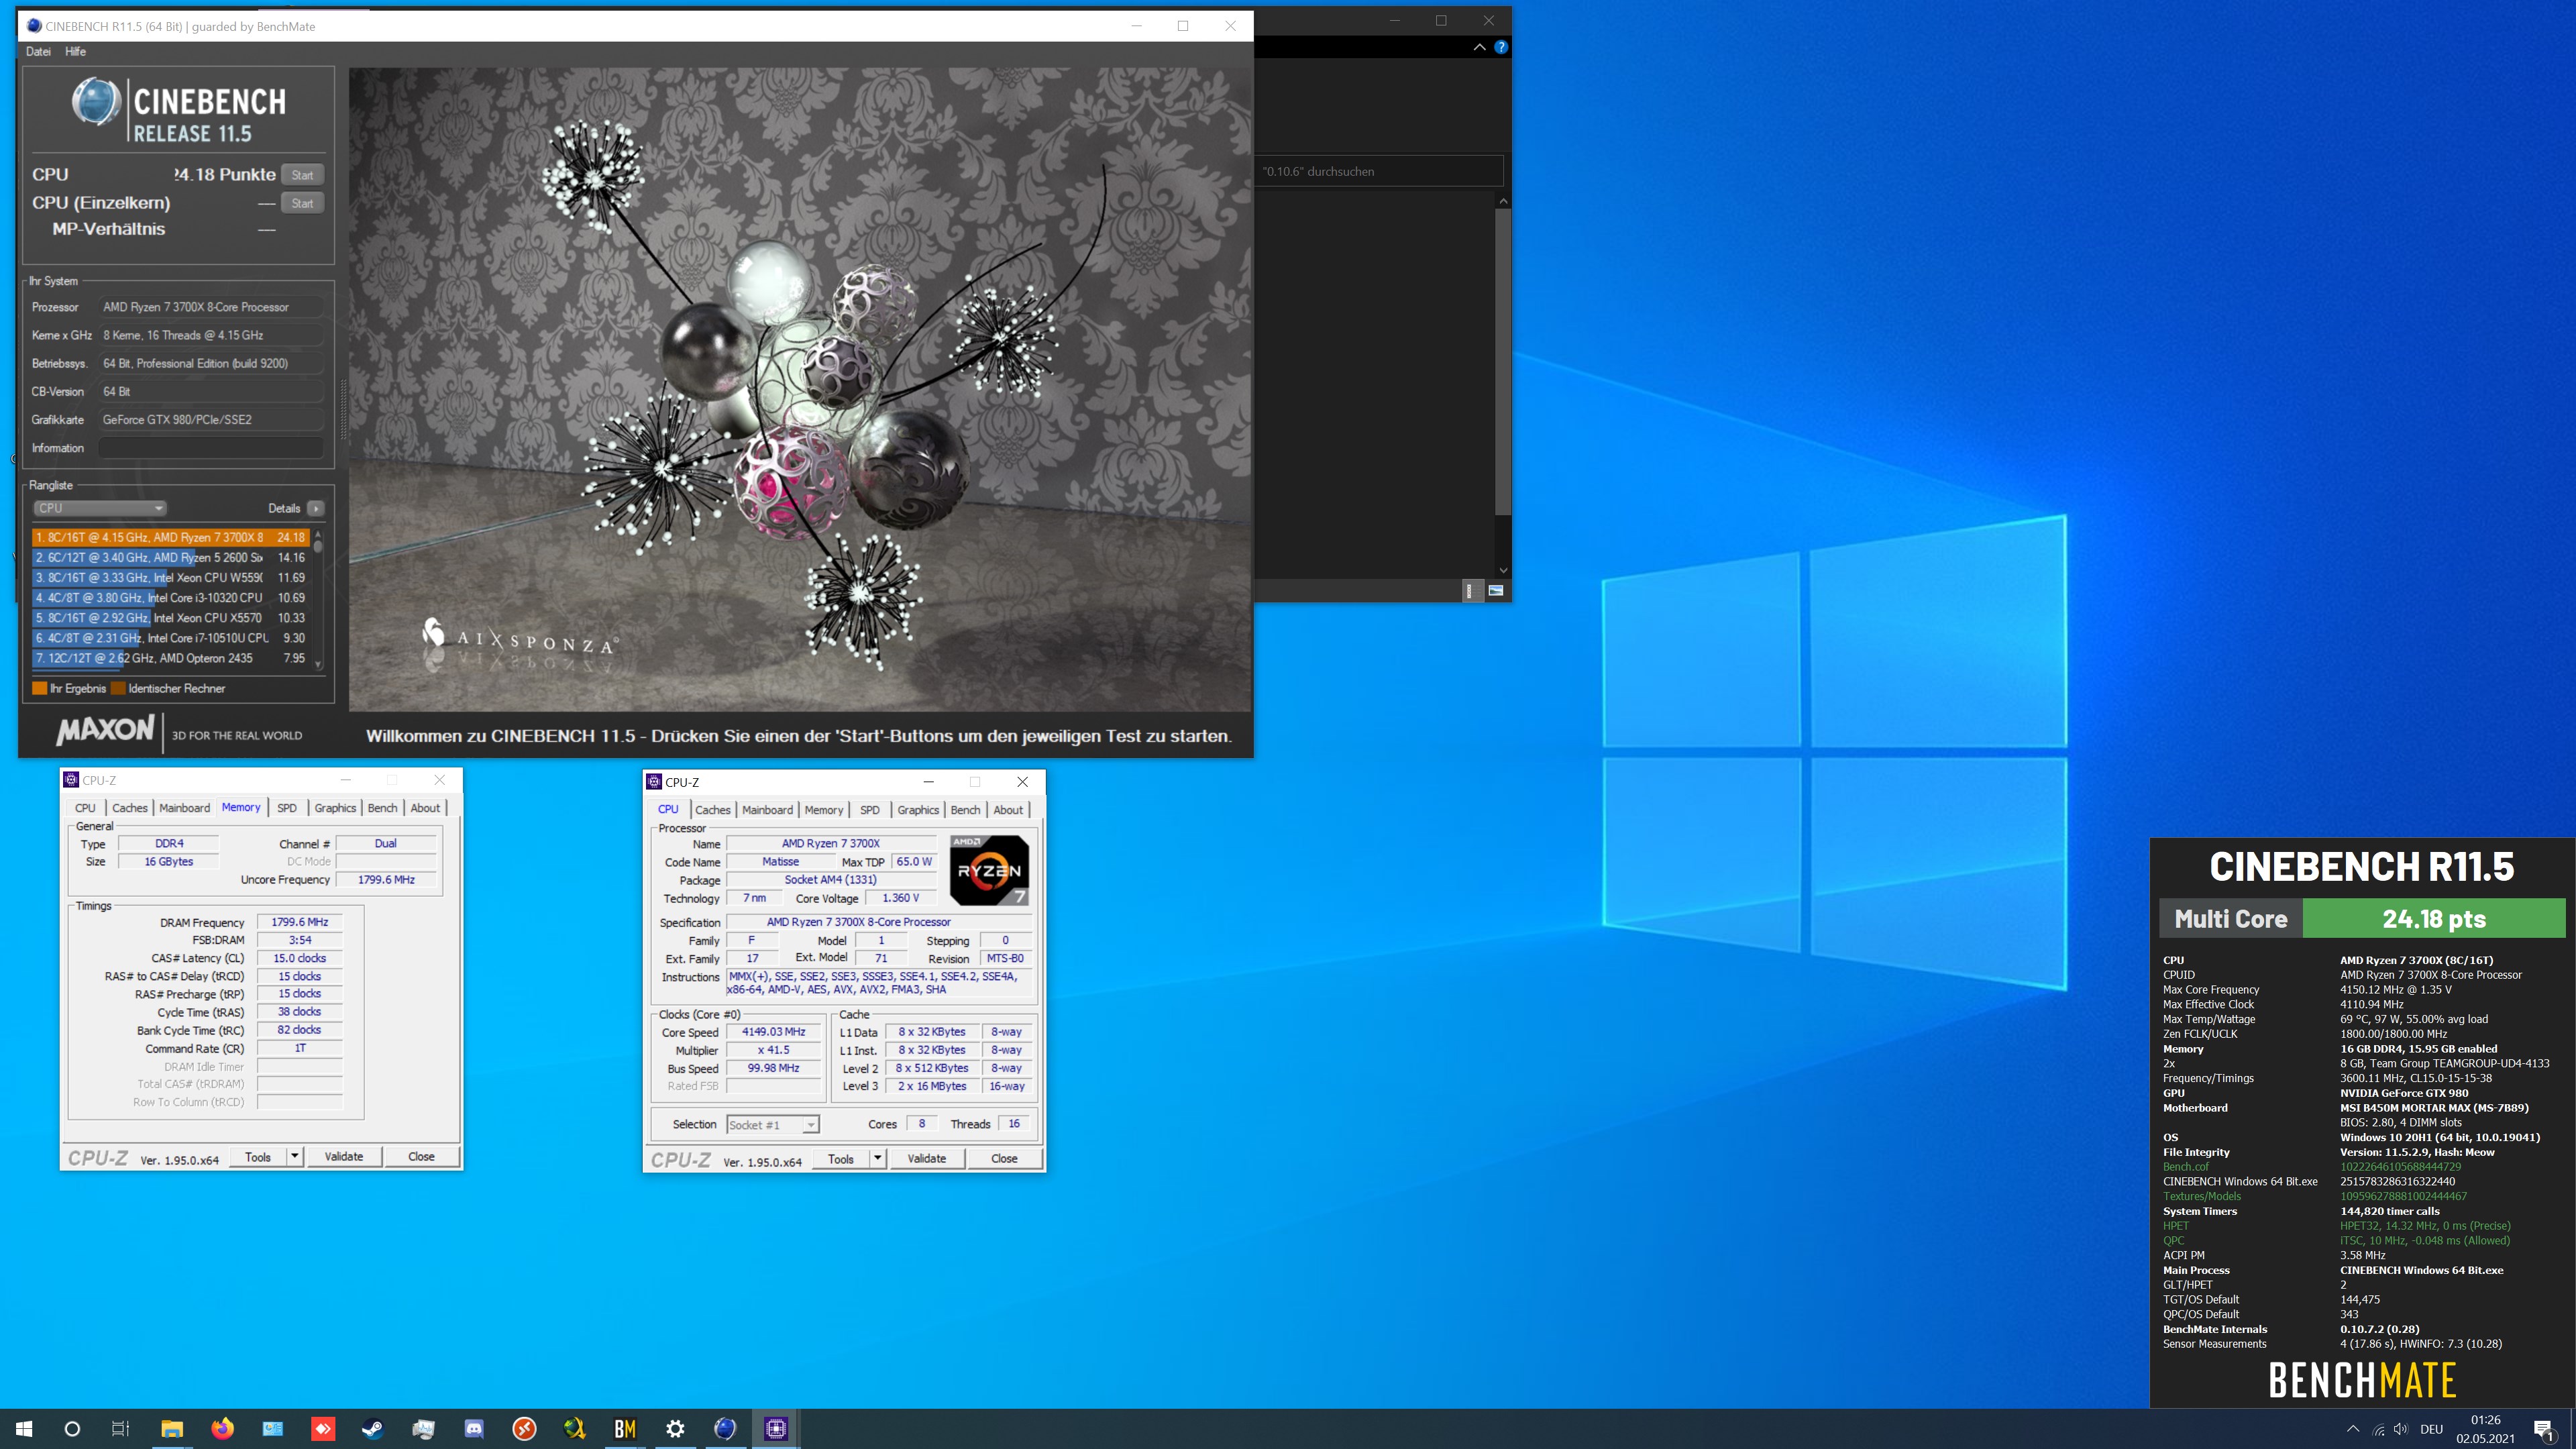Select the Ryzen 5 2600 14.16 ranking row
Viewport: 2576px width, 1449px height.
point(171,557)
